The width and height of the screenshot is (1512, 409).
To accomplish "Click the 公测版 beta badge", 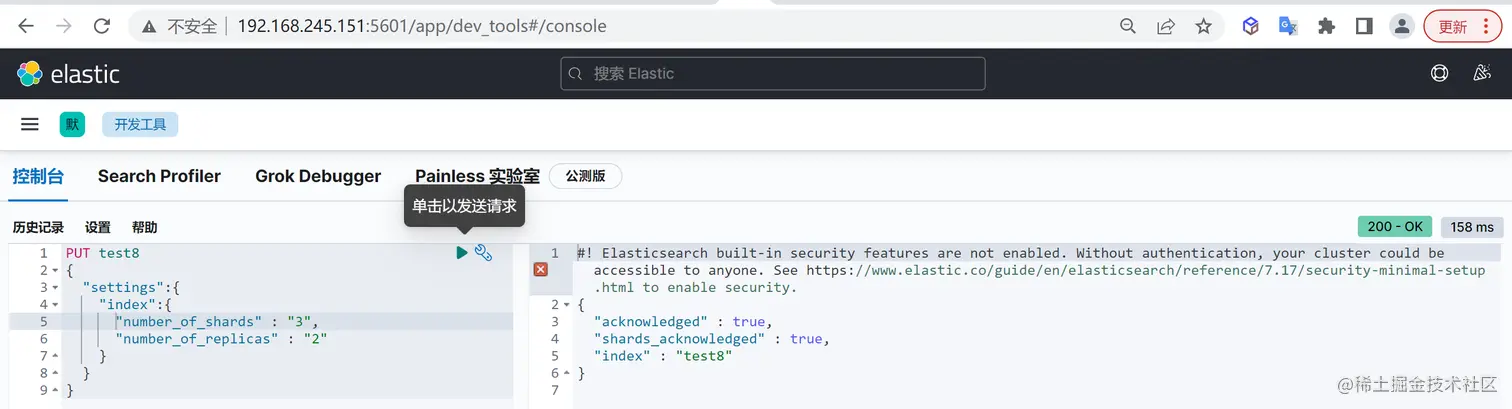I will pos(585,176).
